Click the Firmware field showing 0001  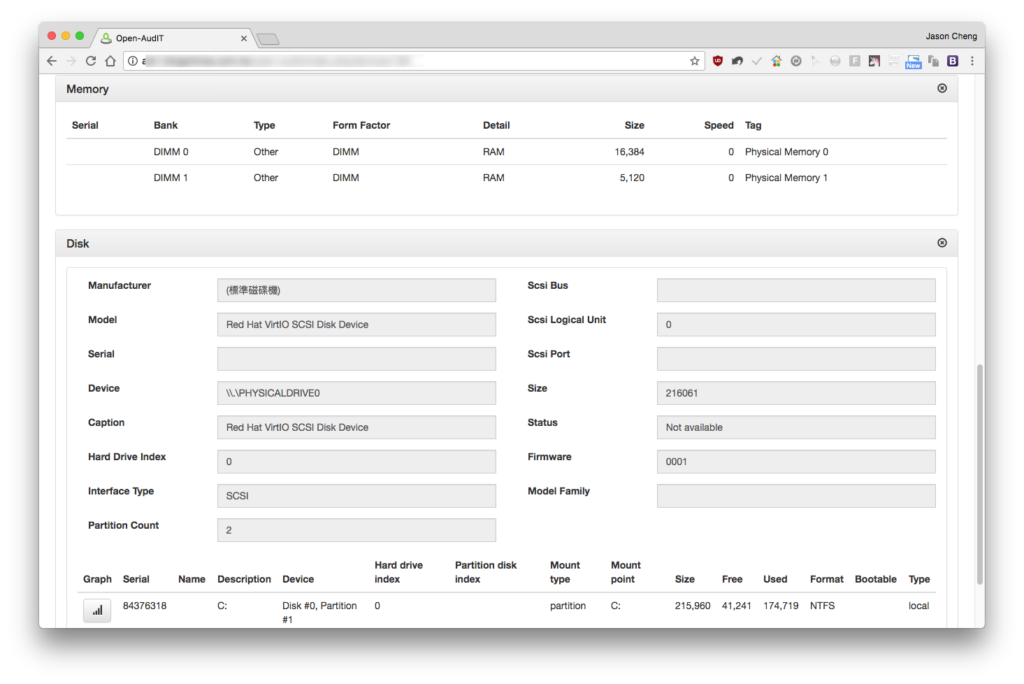(x=796, y=461)
